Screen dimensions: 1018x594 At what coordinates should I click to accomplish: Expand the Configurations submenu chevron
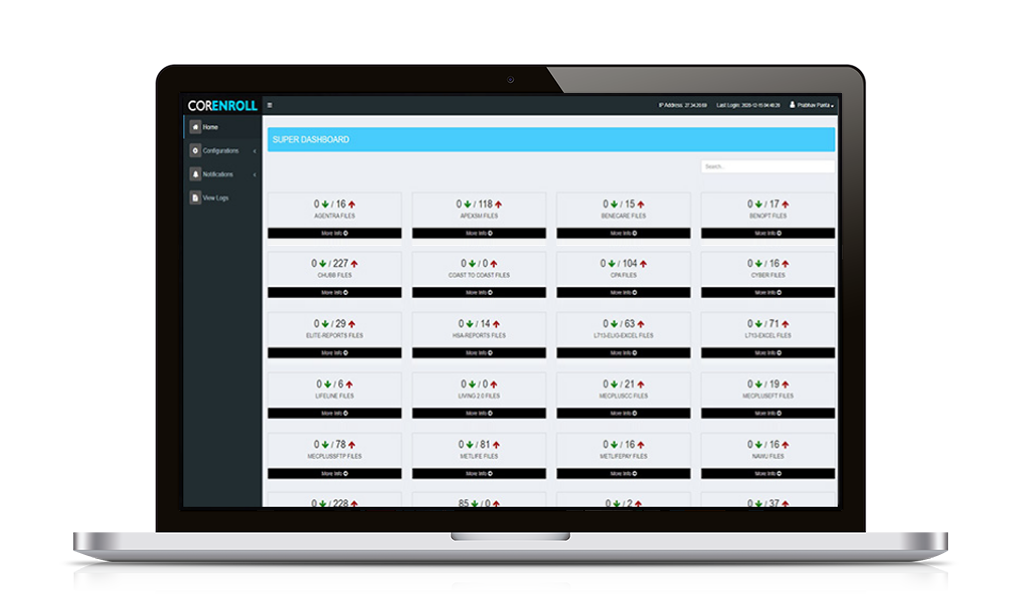coord(255,150)
